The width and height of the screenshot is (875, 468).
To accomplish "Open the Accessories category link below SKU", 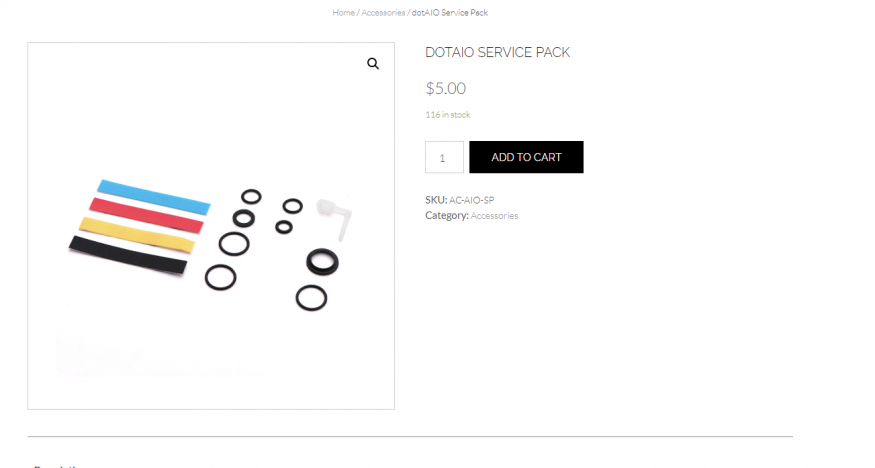I will [494, 216].
